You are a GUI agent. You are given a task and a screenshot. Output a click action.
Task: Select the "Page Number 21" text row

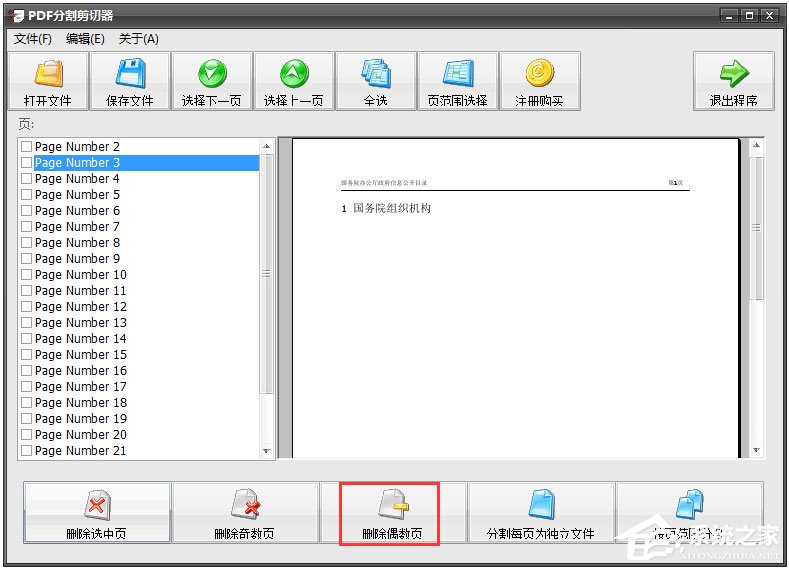(x=81, y=451)
